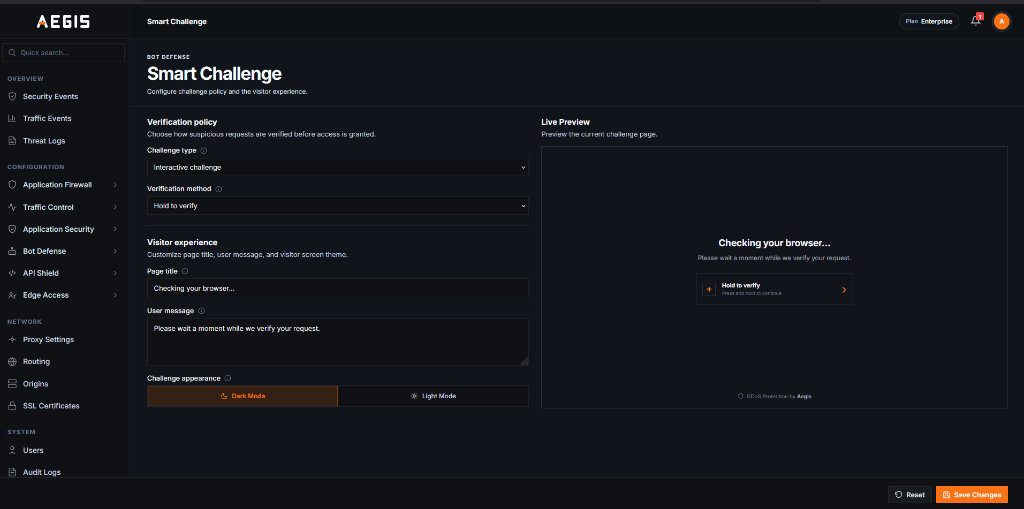
Task: Expand Edge Access chevron
Action: [x=115, y=295]
